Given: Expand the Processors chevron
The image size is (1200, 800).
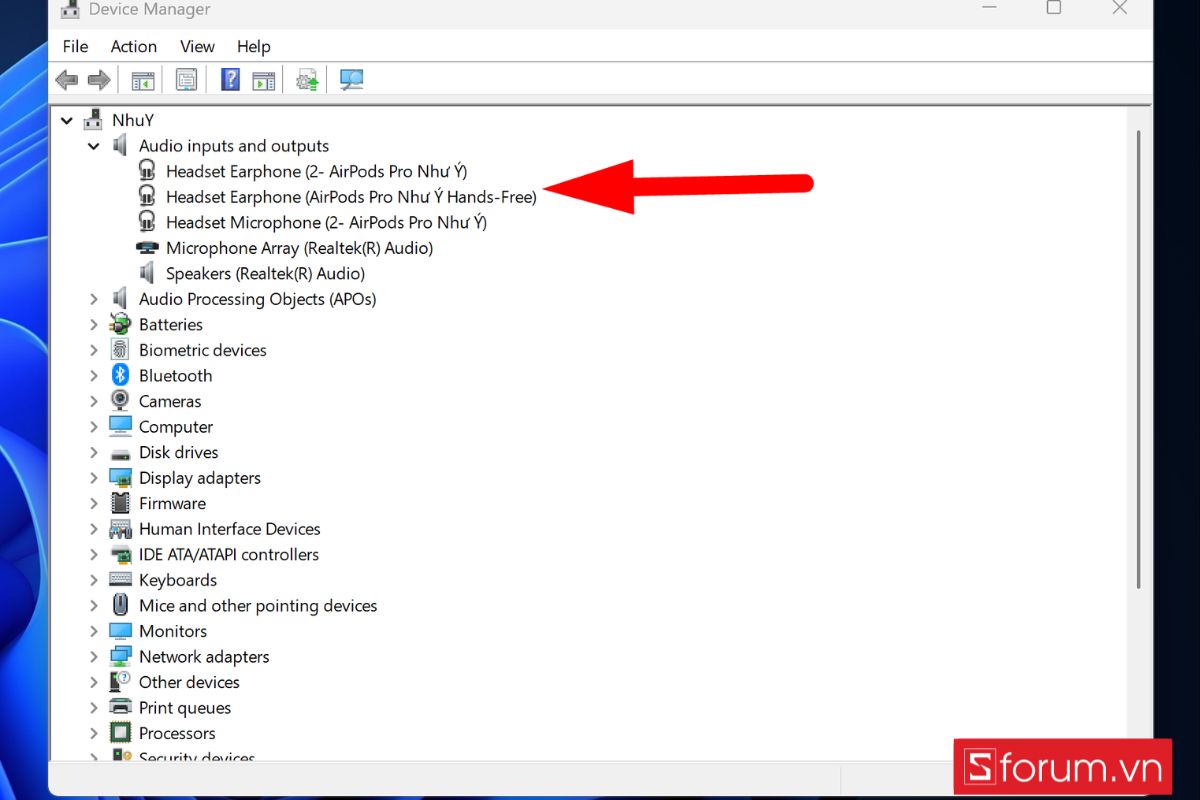Looking at the screenshot, I should point(94,733).
